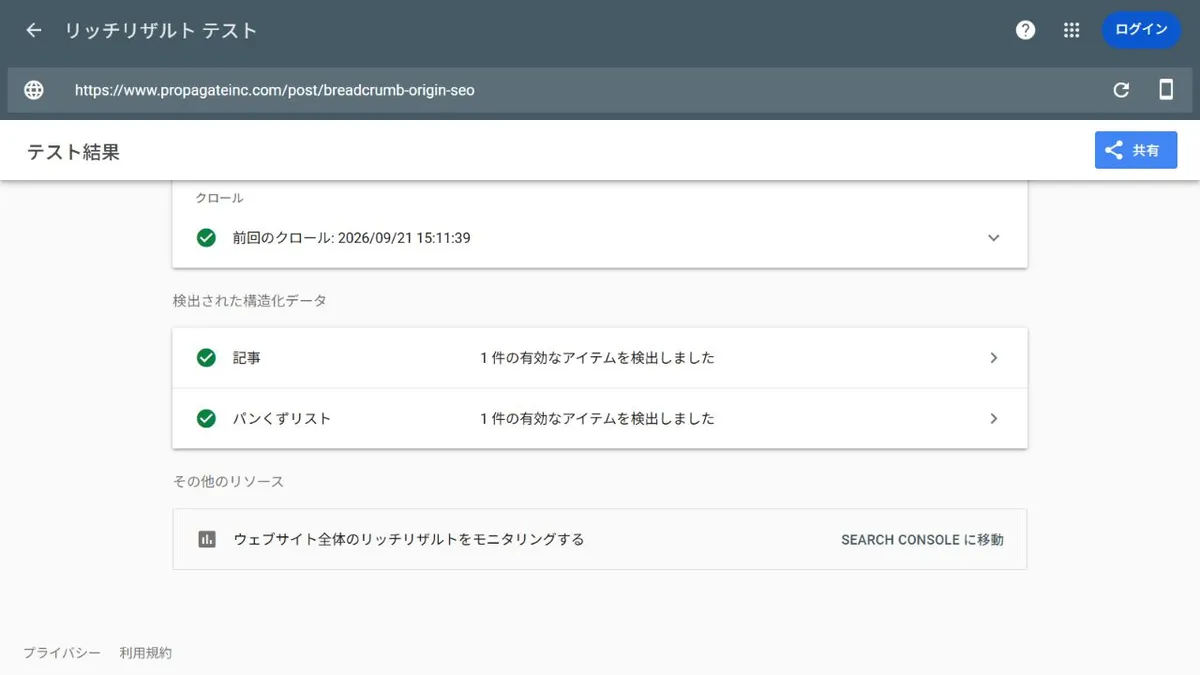
Task: Click パンくずリスト's 1 件の有効なアイテムを検出しました text
Action: click(x=597, y=418)
